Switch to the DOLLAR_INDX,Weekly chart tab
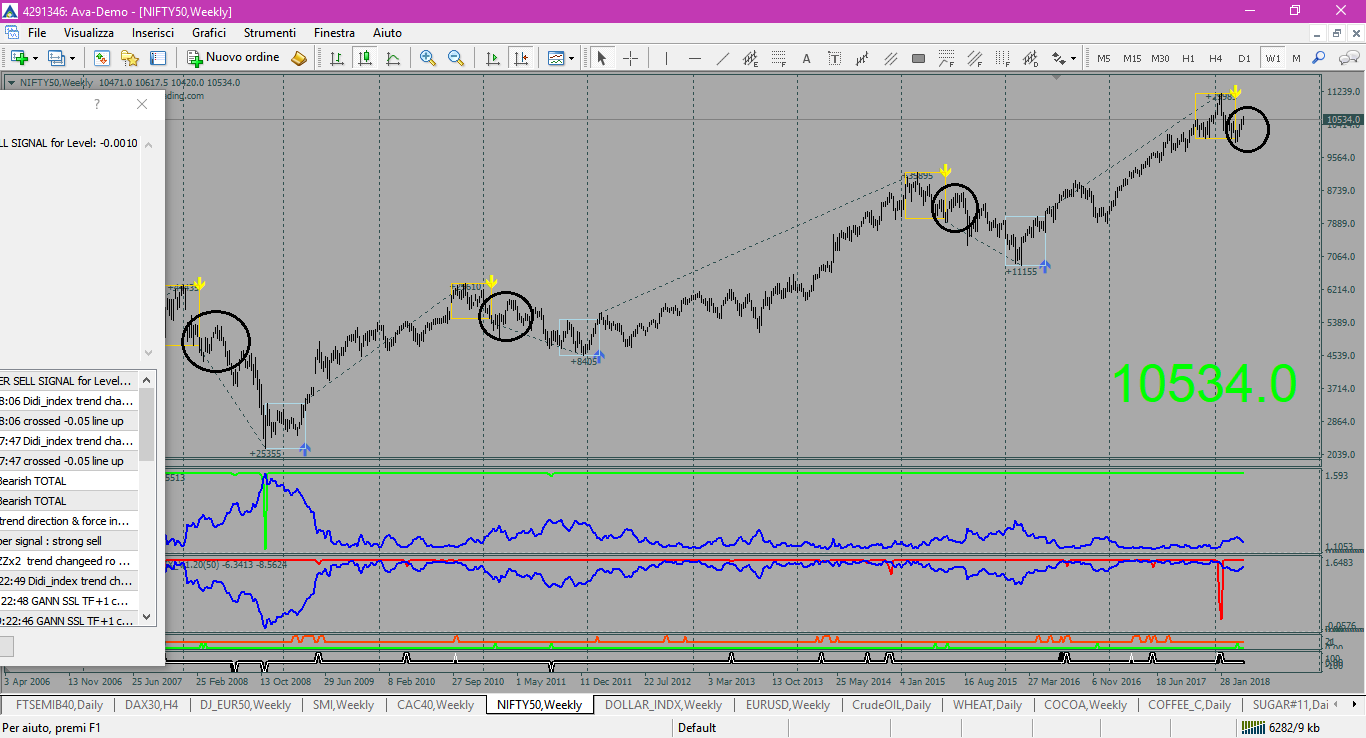The height and width of the screenshot is (738, 1366). coord(663,705)
